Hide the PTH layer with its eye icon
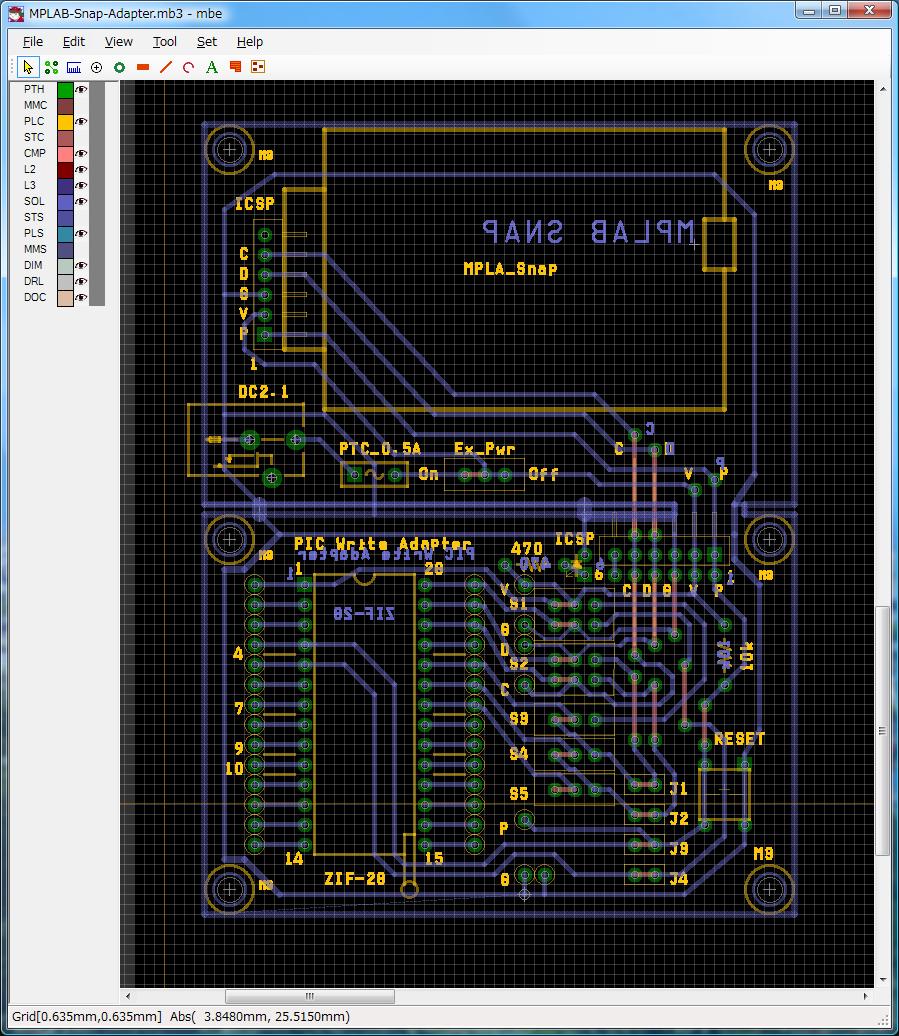The width and height of the screenshot is (899, 1036). pyautogui.click(x=81, y=89)
